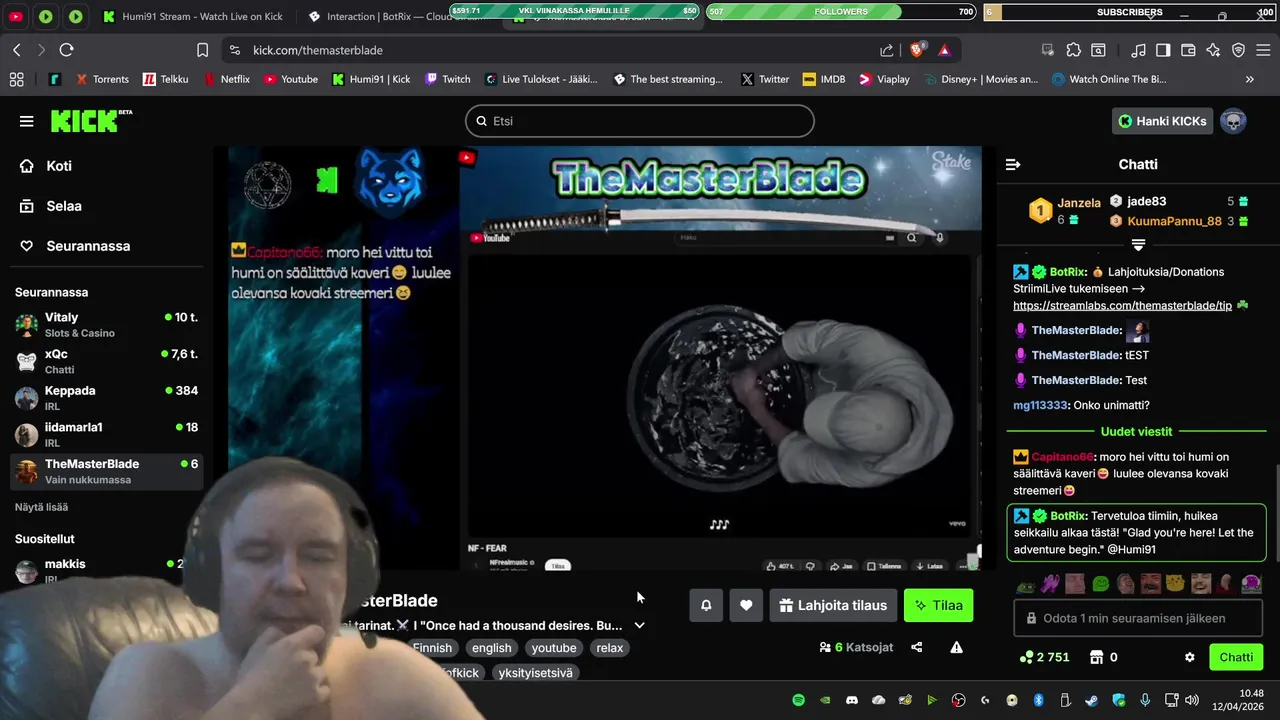Click the english tag
The height and width of the screenshot is (720, 1280).
tap(491, 648)
